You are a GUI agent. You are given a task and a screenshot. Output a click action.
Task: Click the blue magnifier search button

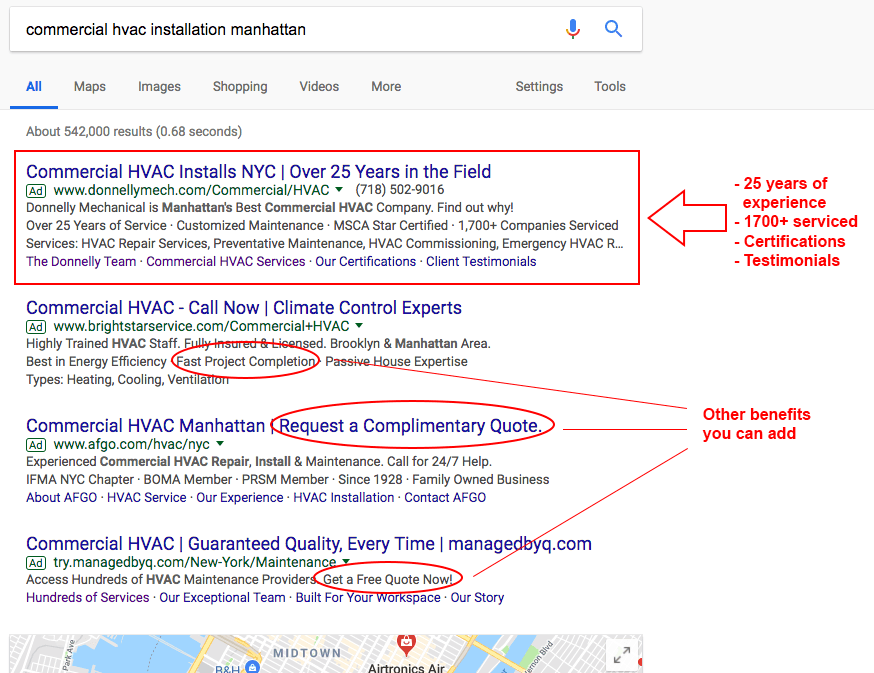pos(613,28)
